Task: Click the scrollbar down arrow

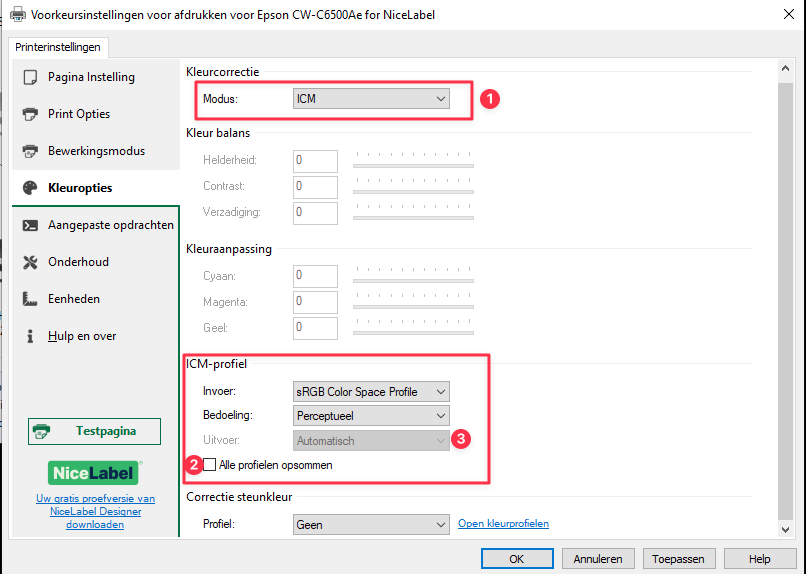Action: [785, 529]
